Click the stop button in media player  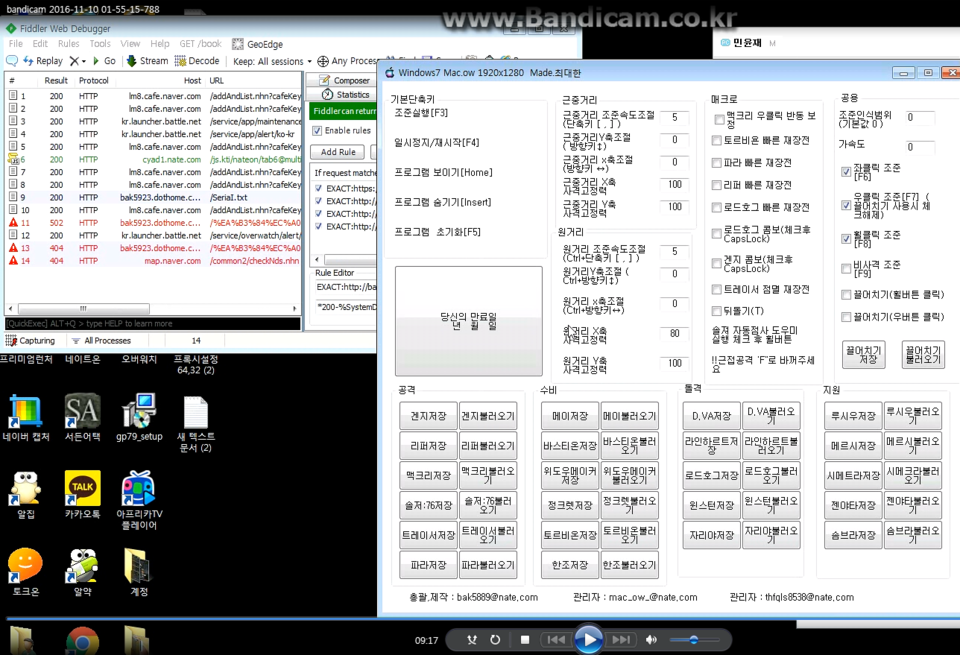[525, 640]
